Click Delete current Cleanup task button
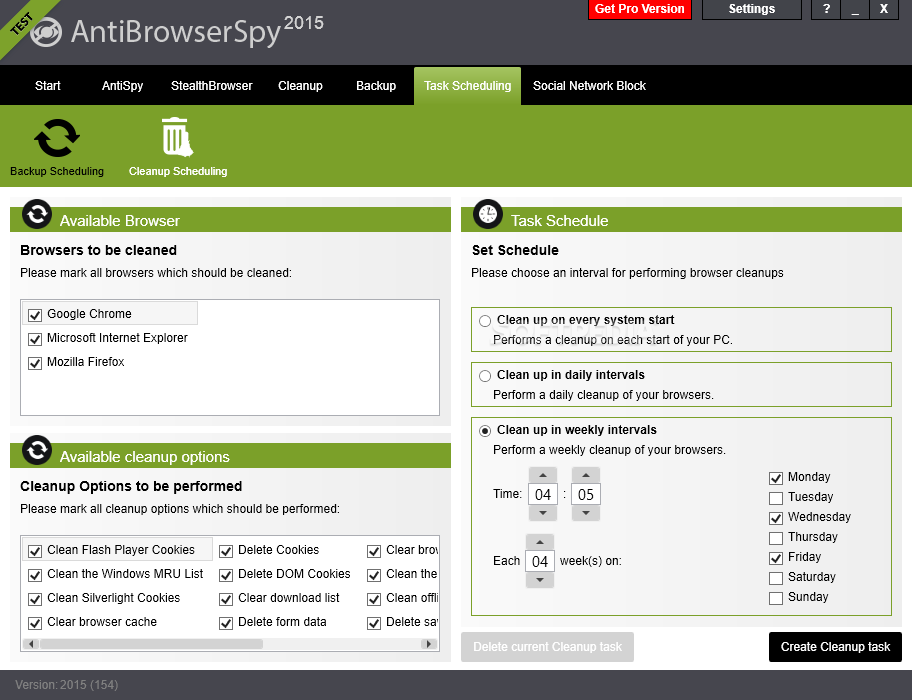Image resolution: width=912 pixels, height=700 pixels. pos(547,647)
